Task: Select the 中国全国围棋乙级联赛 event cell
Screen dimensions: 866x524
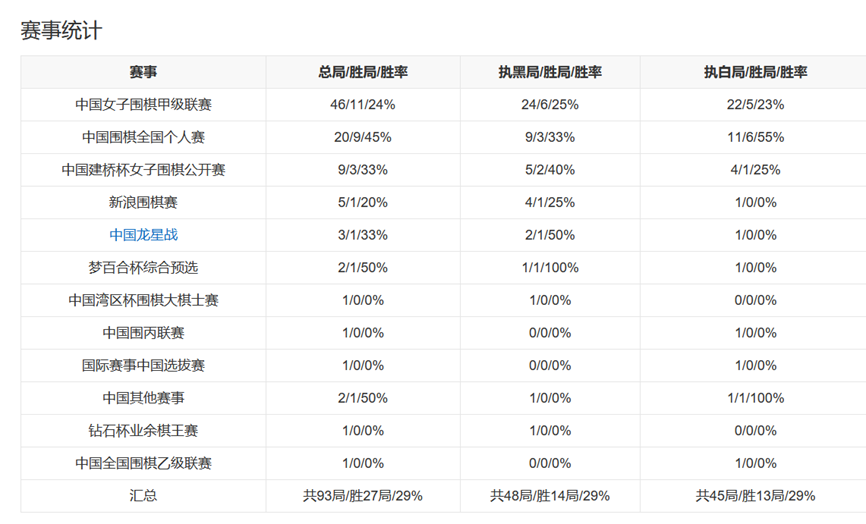Action: tap(143, 463)
